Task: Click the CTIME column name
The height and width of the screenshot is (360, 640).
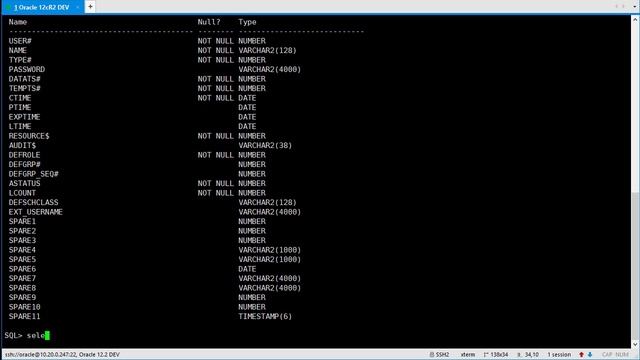Action: pyautogui.click(x=20, y=98)
